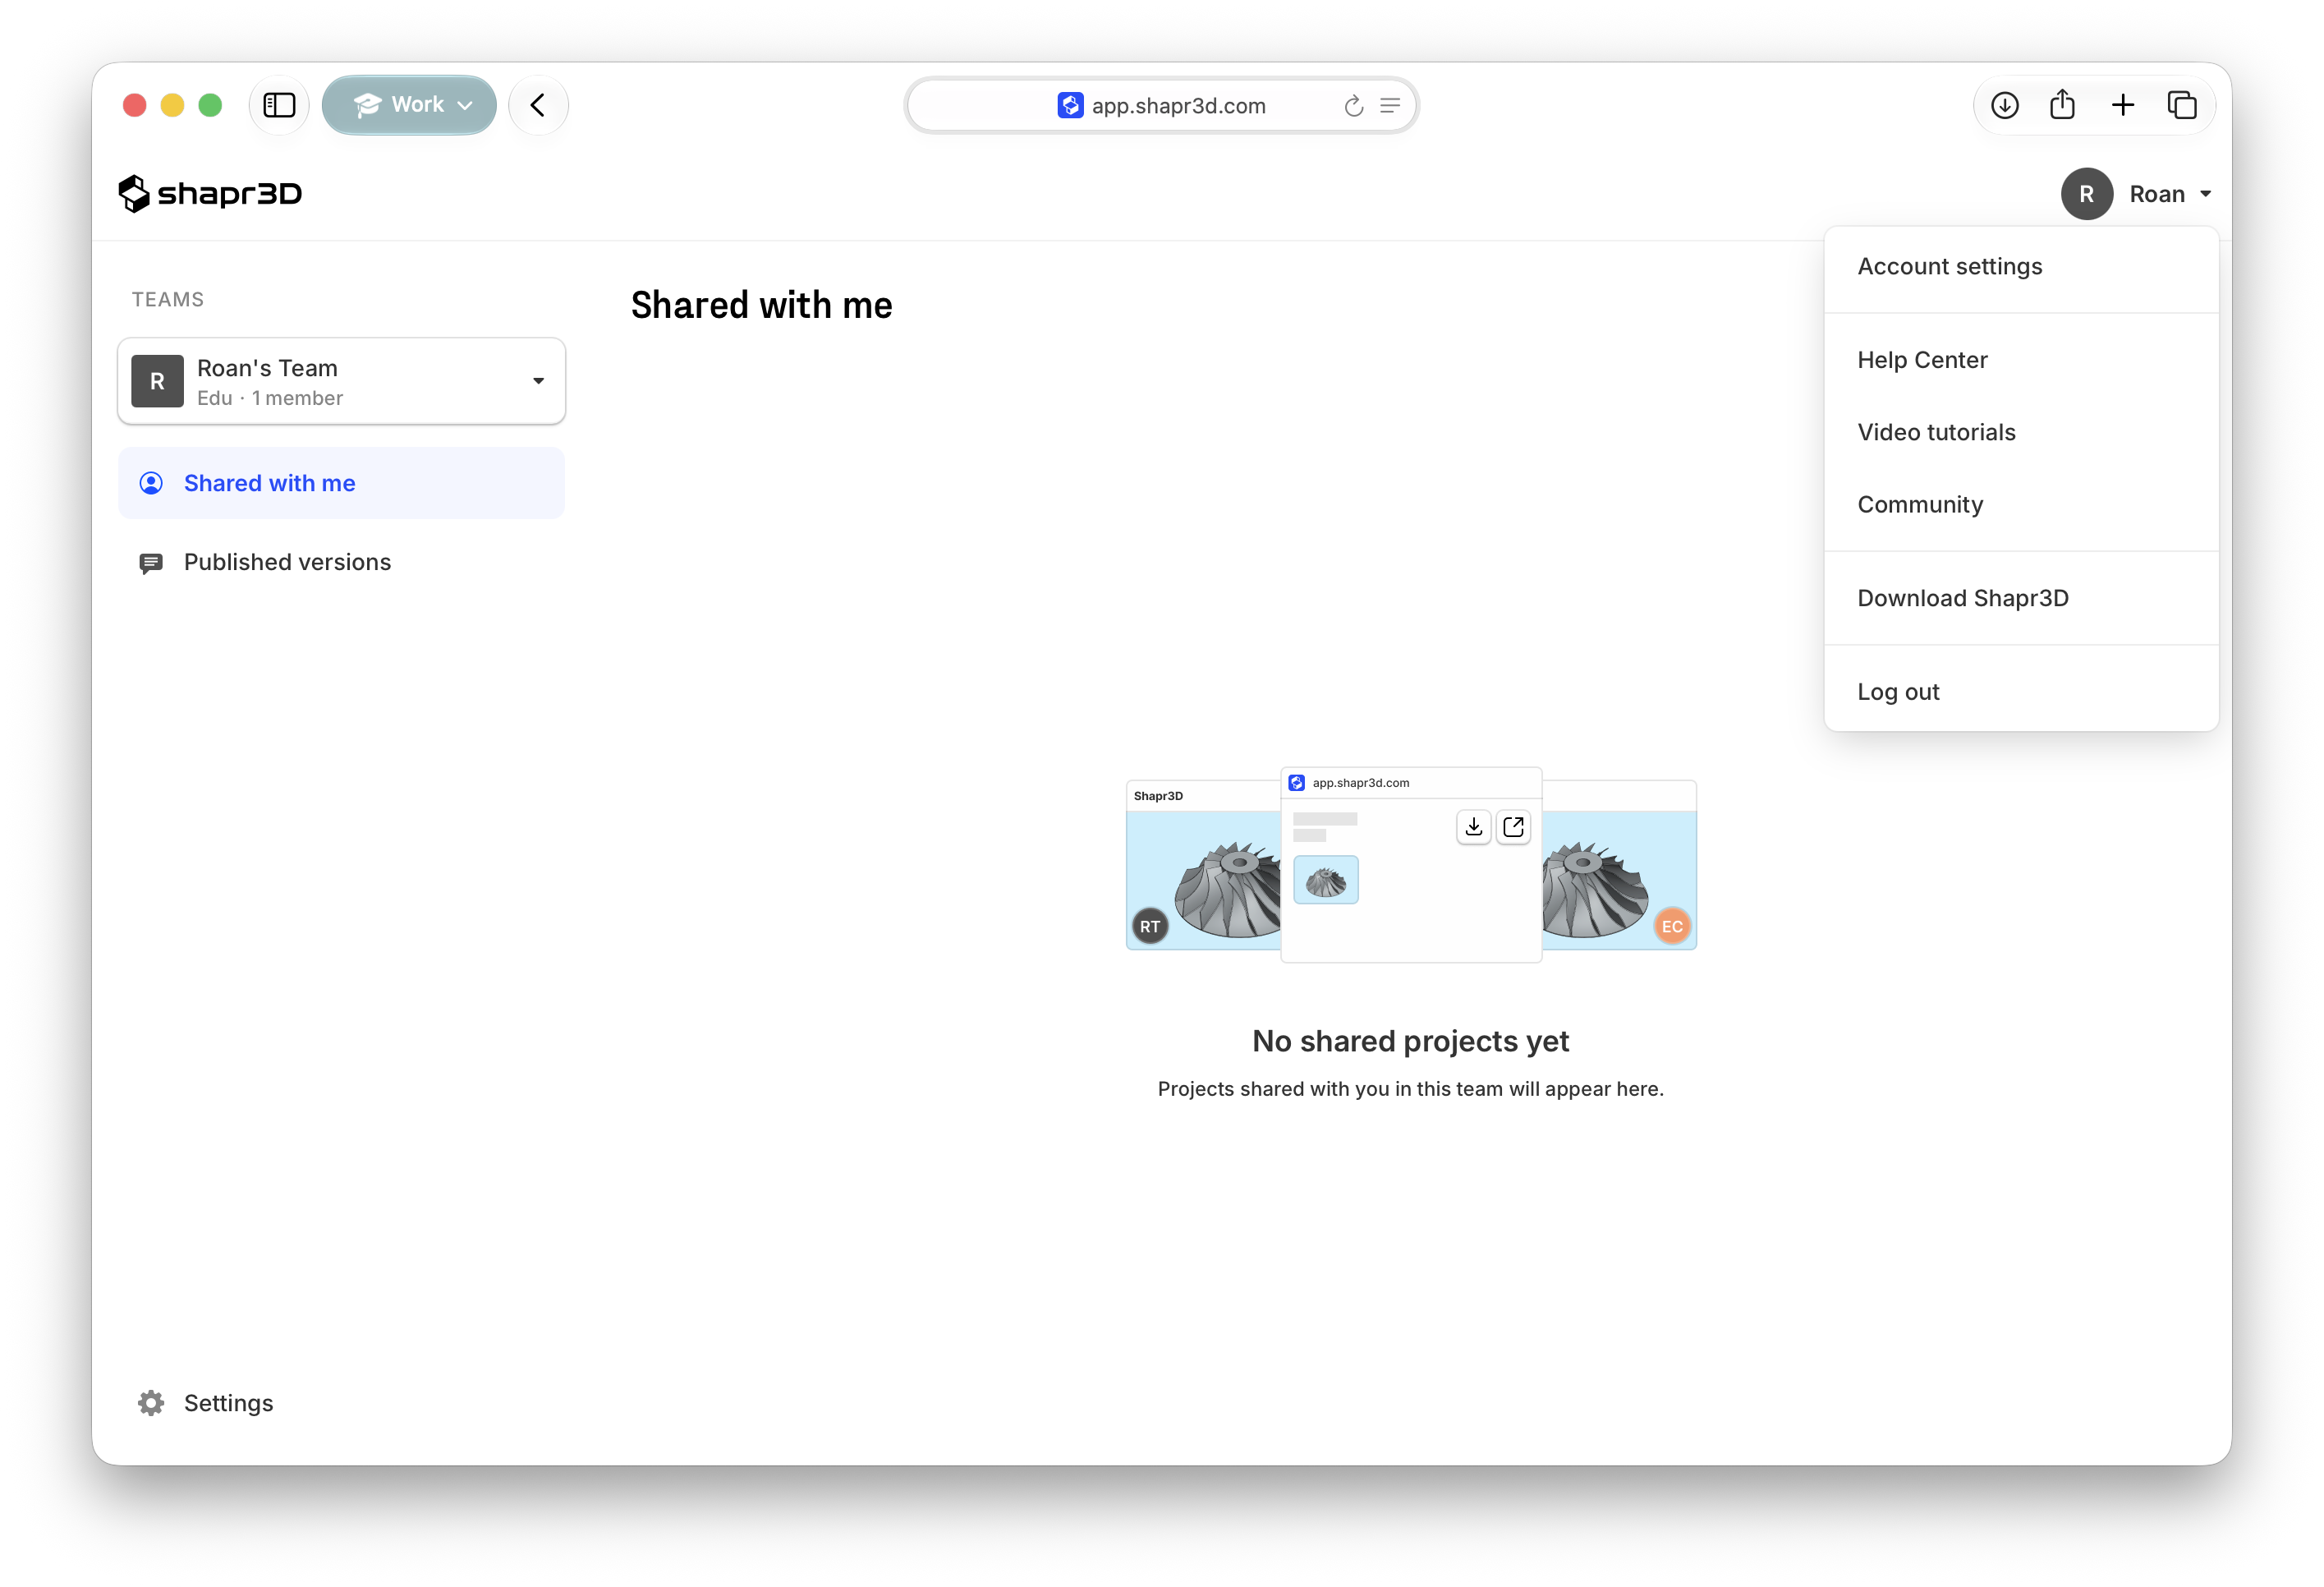Toggle the Safari sidebar button
The height and width of the screenshot is (1587, 2324).
coord(279,105)
